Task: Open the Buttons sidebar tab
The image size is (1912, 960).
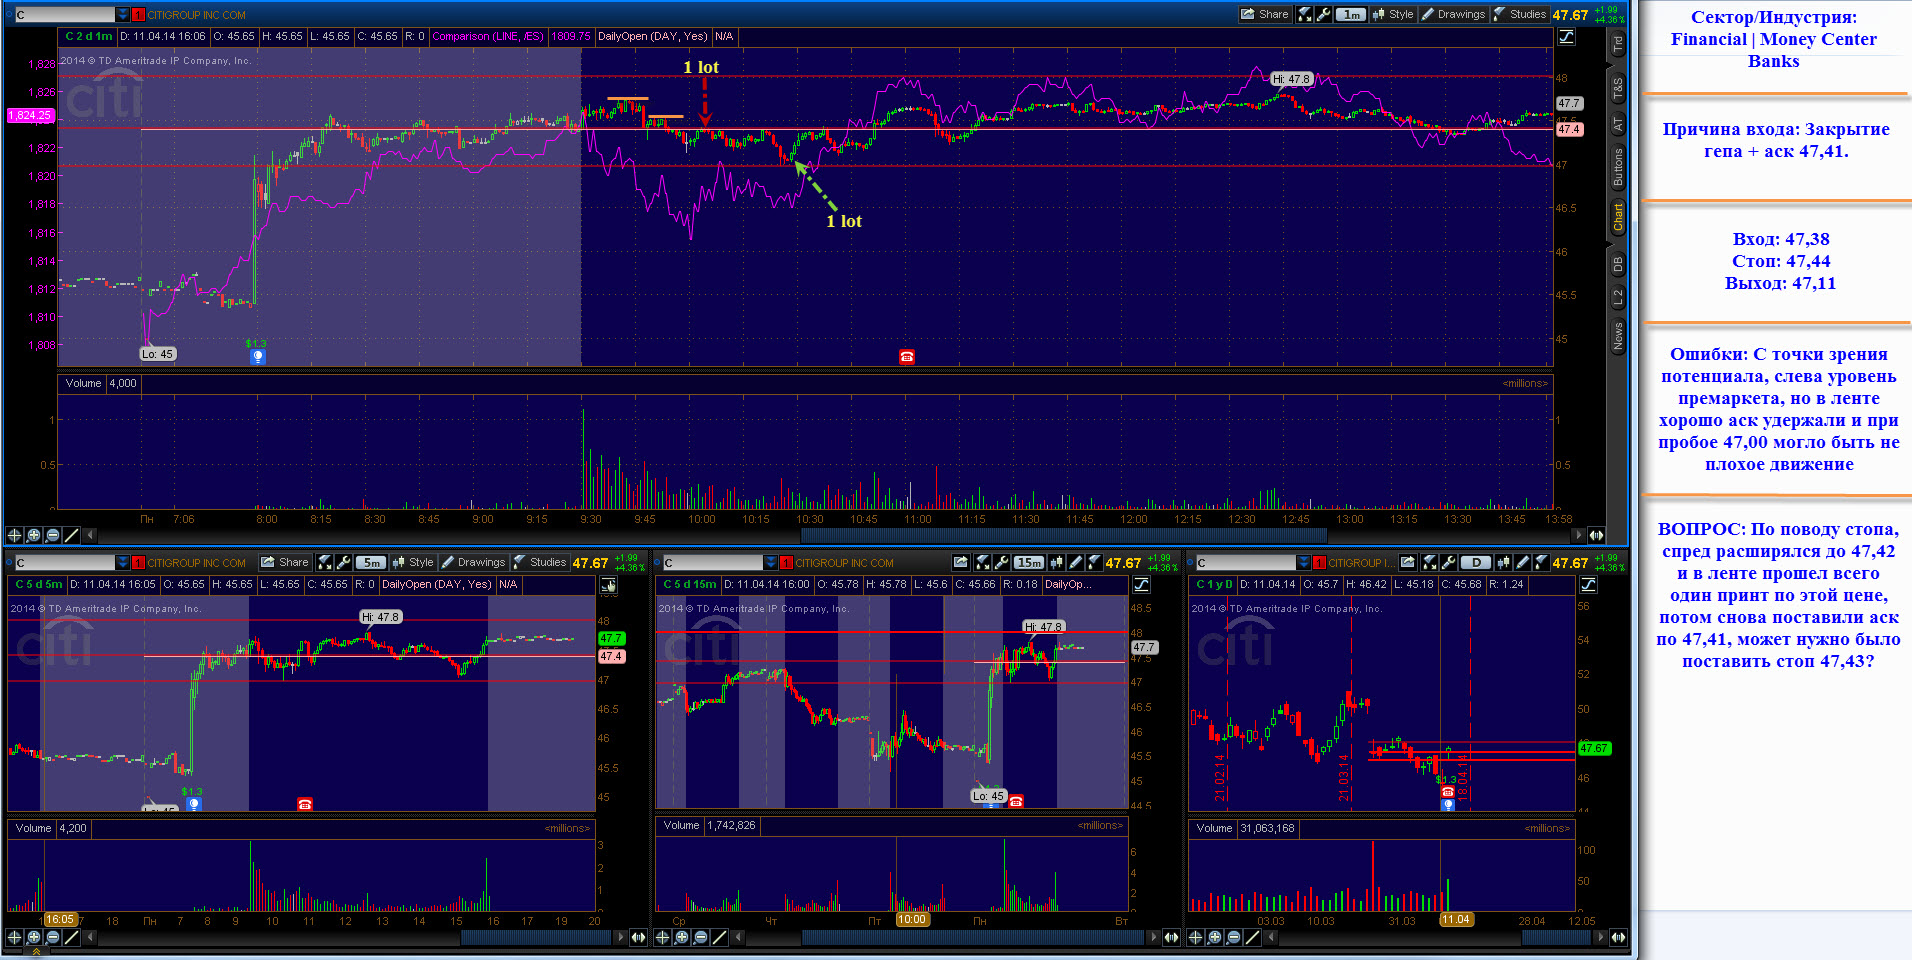Action: tap(1617, 167)
